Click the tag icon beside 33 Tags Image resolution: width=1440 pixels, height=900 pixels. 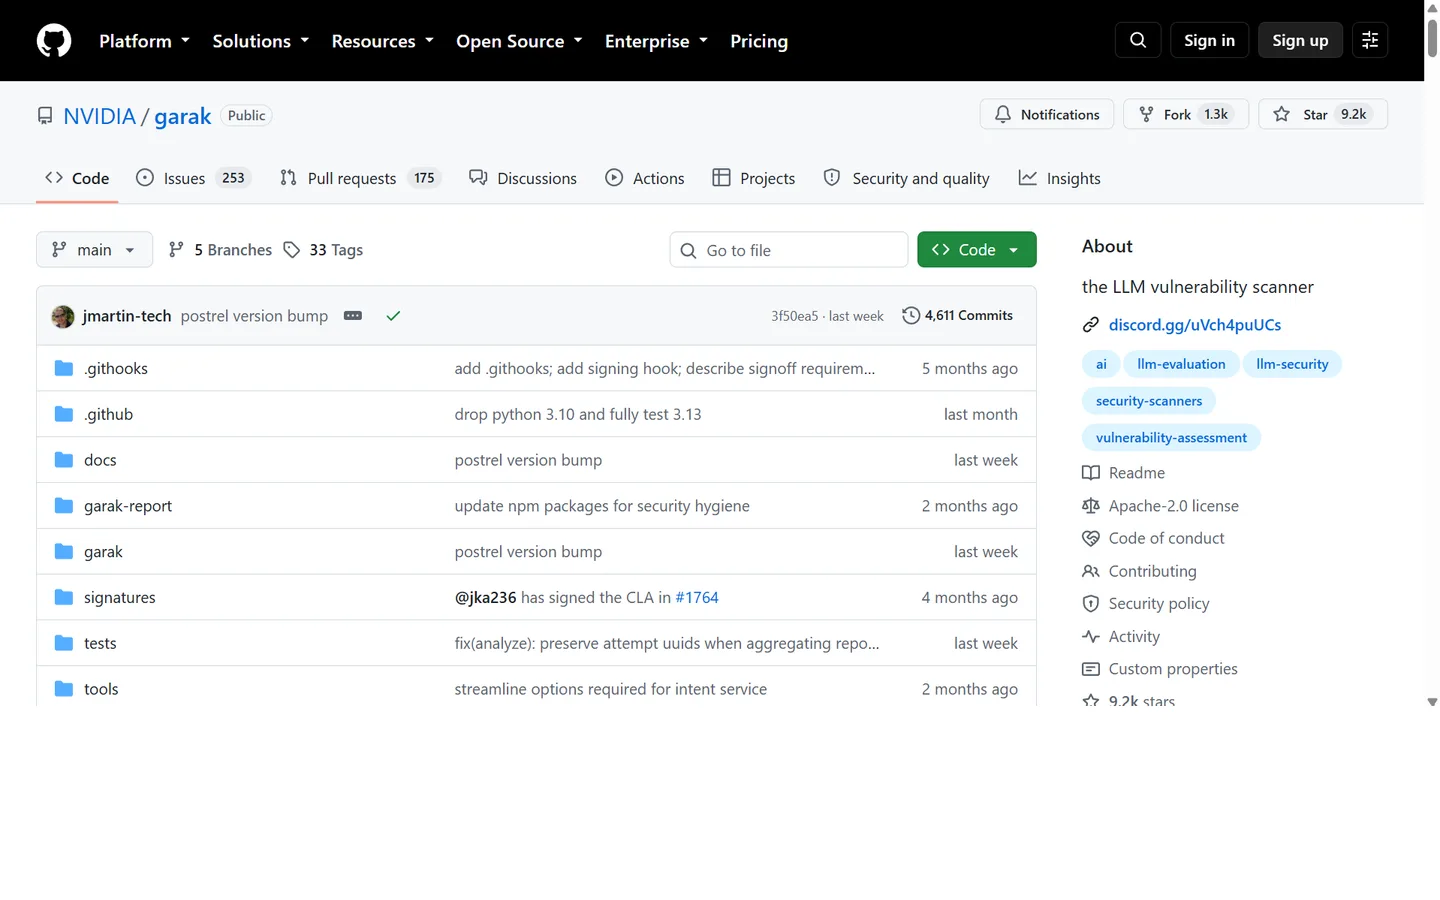coord(291,250)
